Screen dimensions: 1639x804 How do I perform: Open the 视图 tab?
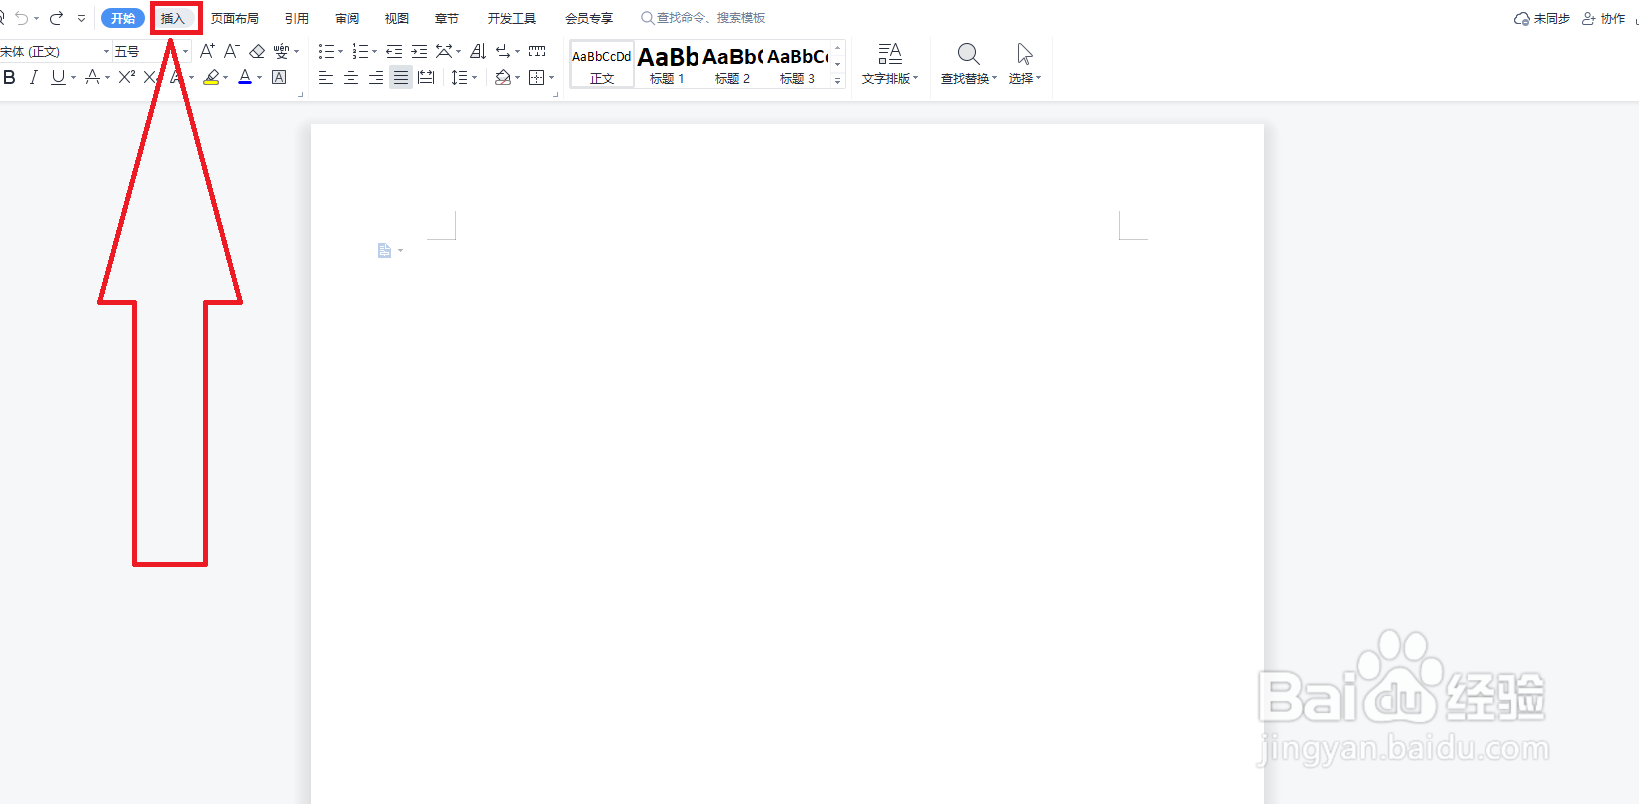tap(397, 18)
